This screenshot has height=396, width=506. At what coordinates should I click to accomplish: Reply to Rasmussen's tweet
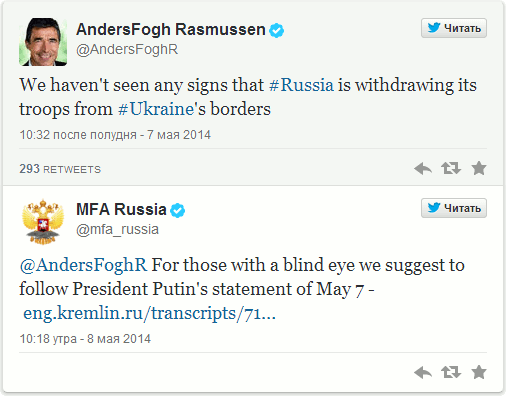[423, 168]
